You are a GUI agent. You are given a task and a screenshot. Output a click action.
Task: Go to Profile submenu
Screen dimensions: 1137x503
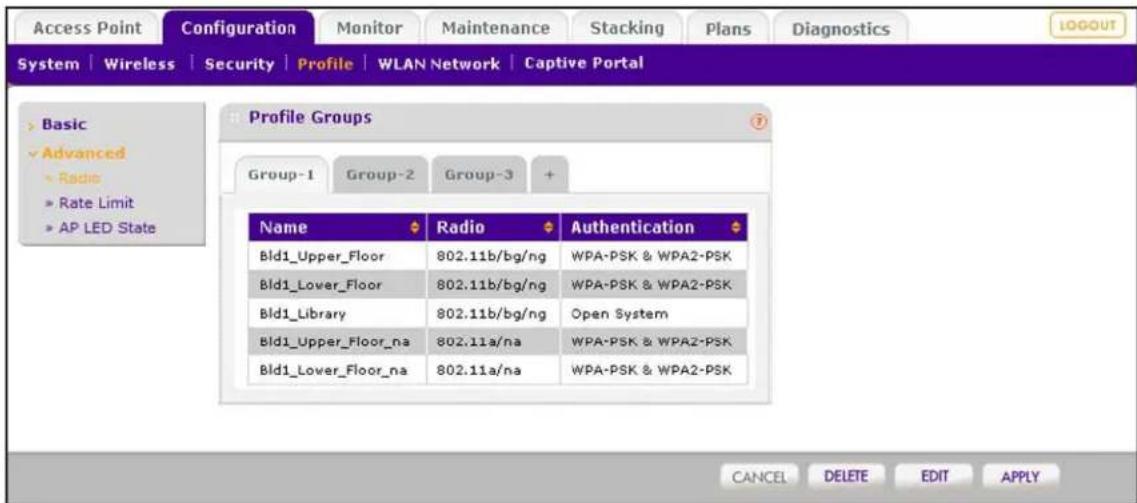pyautogui.click(x=325, y=64)
